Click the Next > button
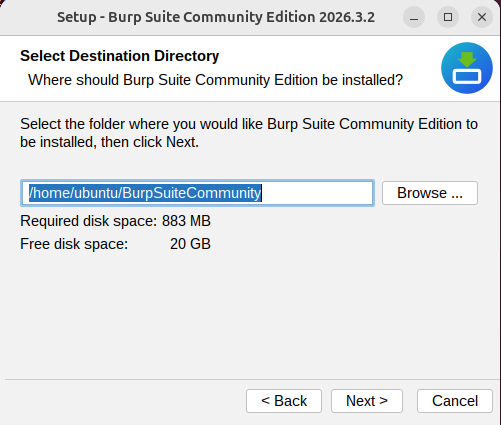The height and width of the screenshot is (425, 501). coord(367,401)
